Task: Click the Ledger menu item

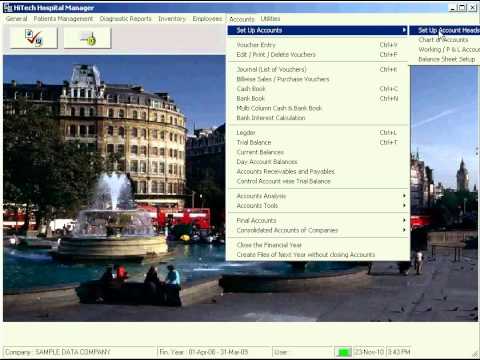Action: click(318, 133)
